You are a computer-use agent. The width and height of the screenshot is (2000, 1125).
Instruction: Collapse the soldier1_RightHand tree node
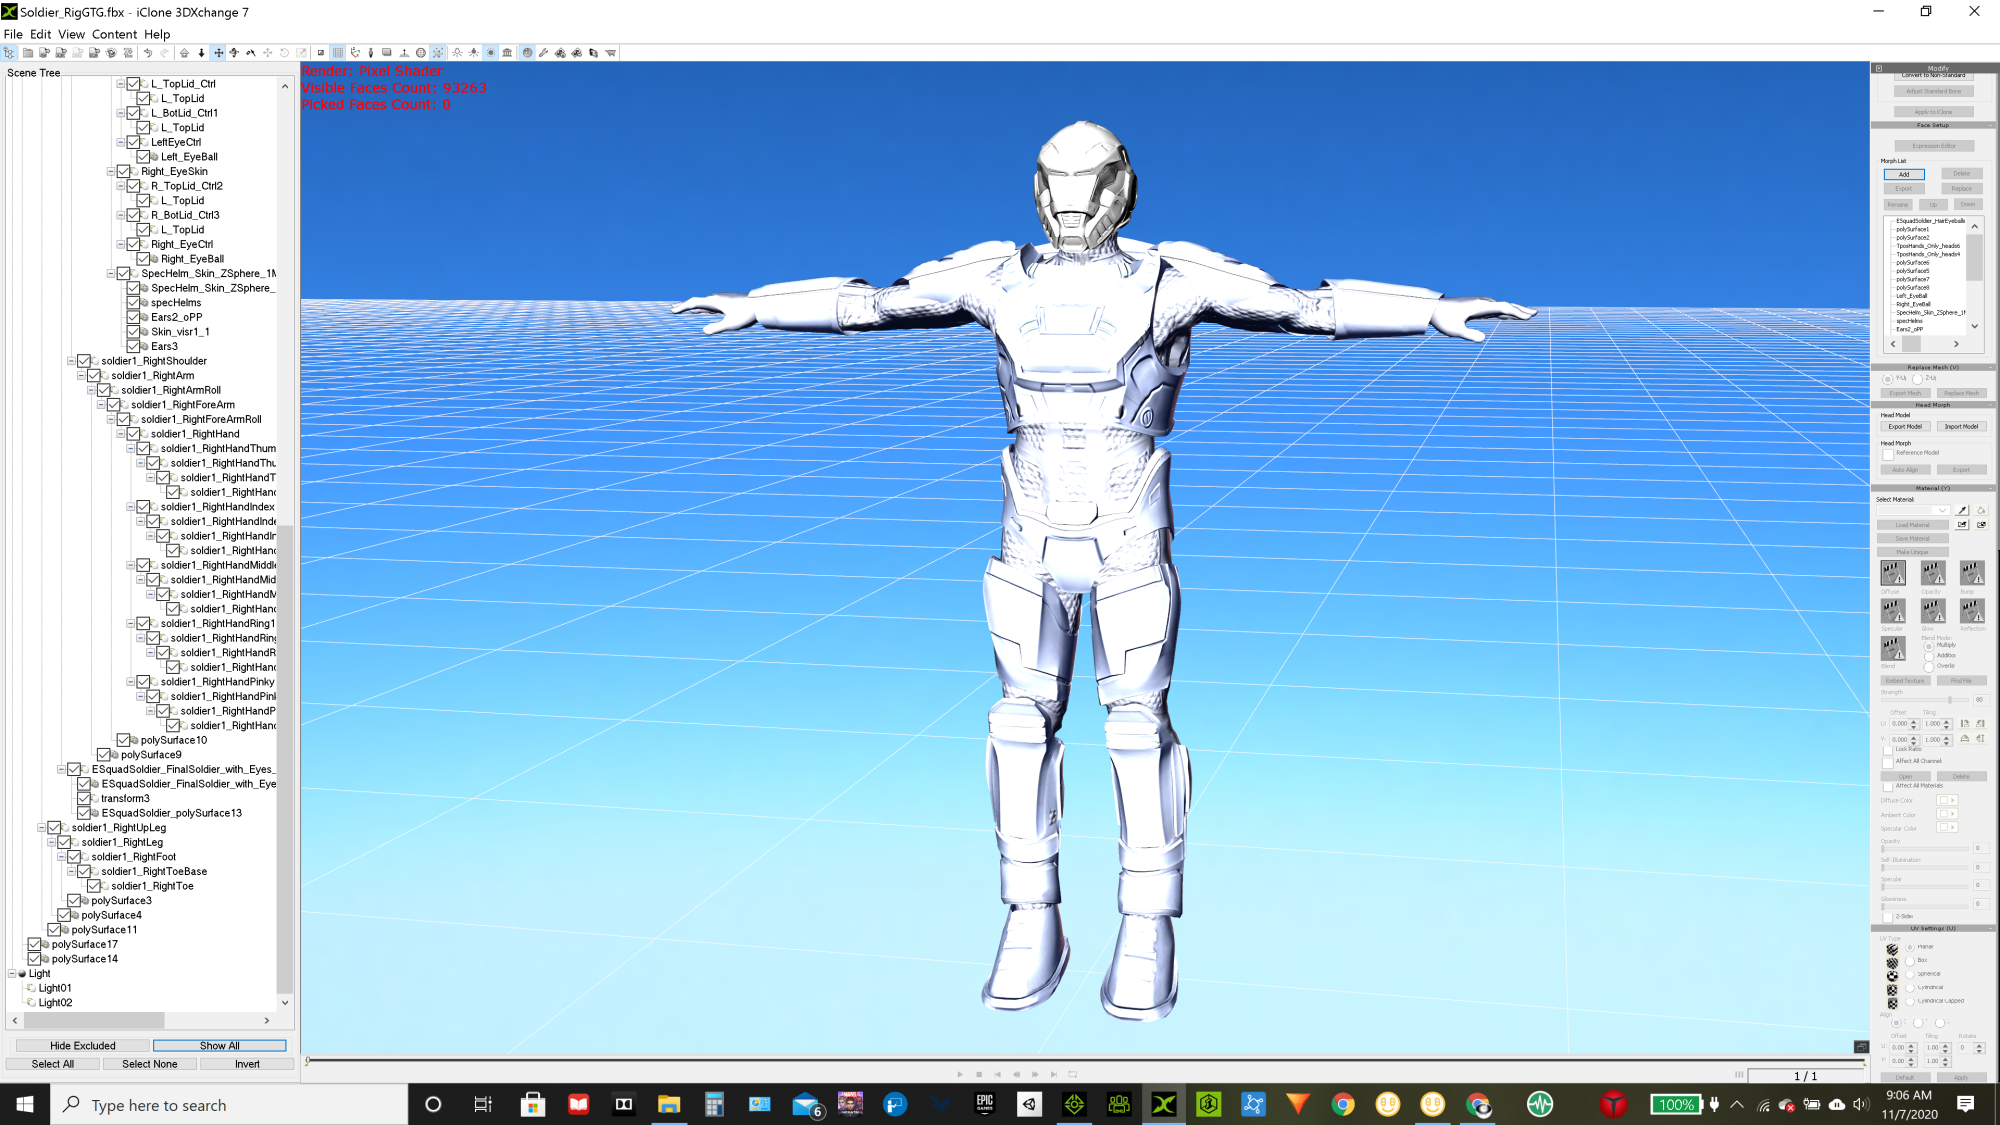[x=120, y=434]
